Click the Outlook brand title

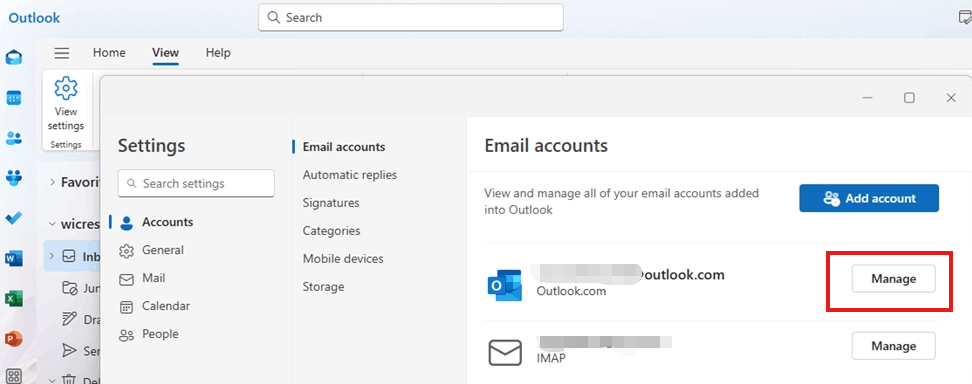(34, 17)
